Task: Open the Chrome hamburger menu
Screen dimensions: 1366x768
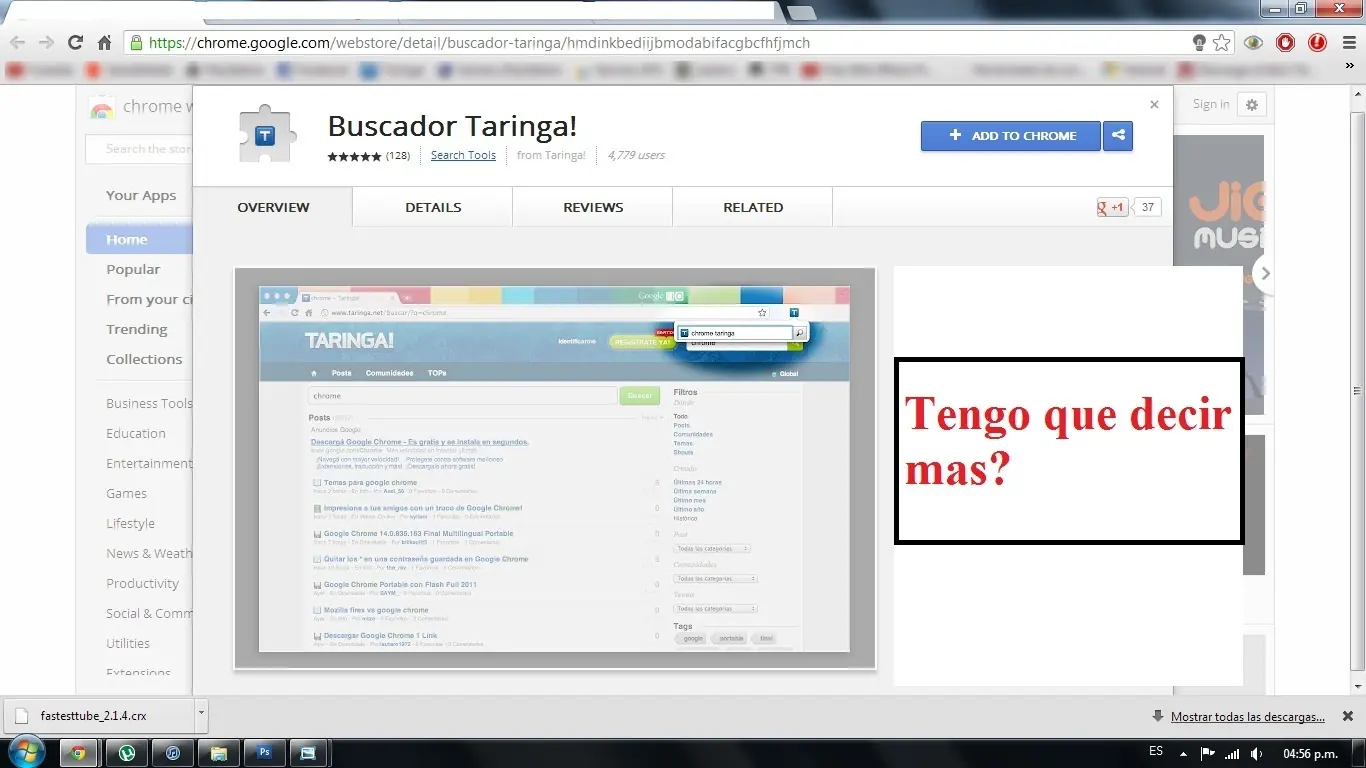Action: point(1348,43)
